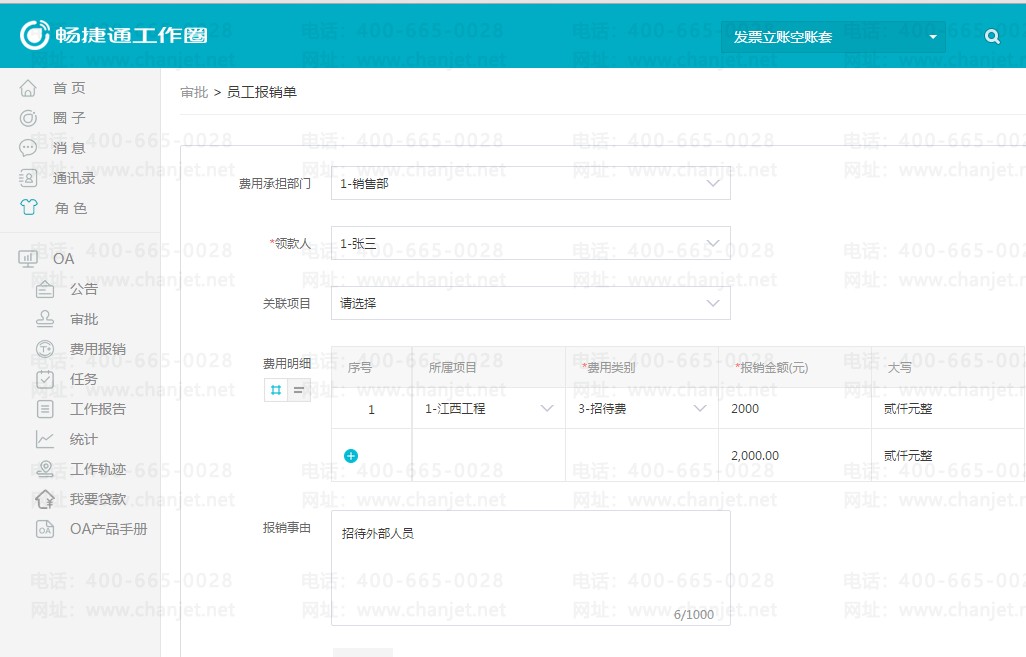Open the 费用类别 招待费 dropdown

pyautogui.click(x=641, y=409)
